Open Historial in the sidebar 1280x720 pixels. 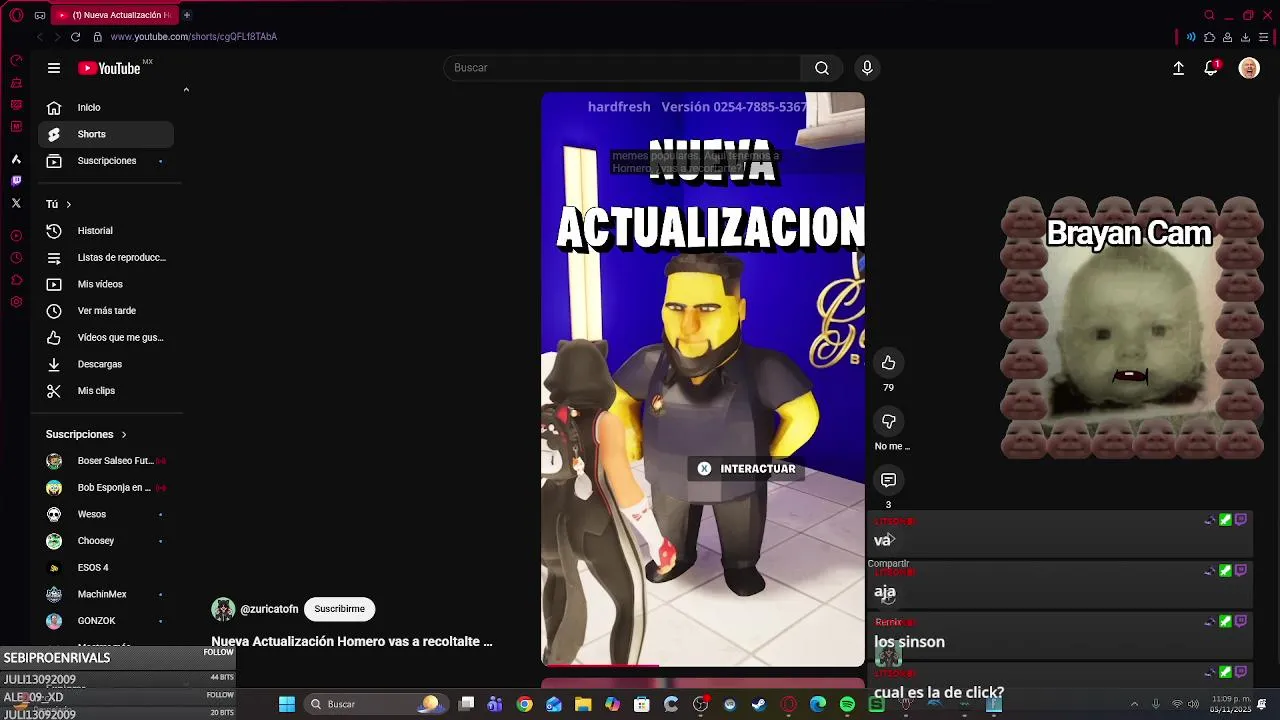click(x=106, y=231)
